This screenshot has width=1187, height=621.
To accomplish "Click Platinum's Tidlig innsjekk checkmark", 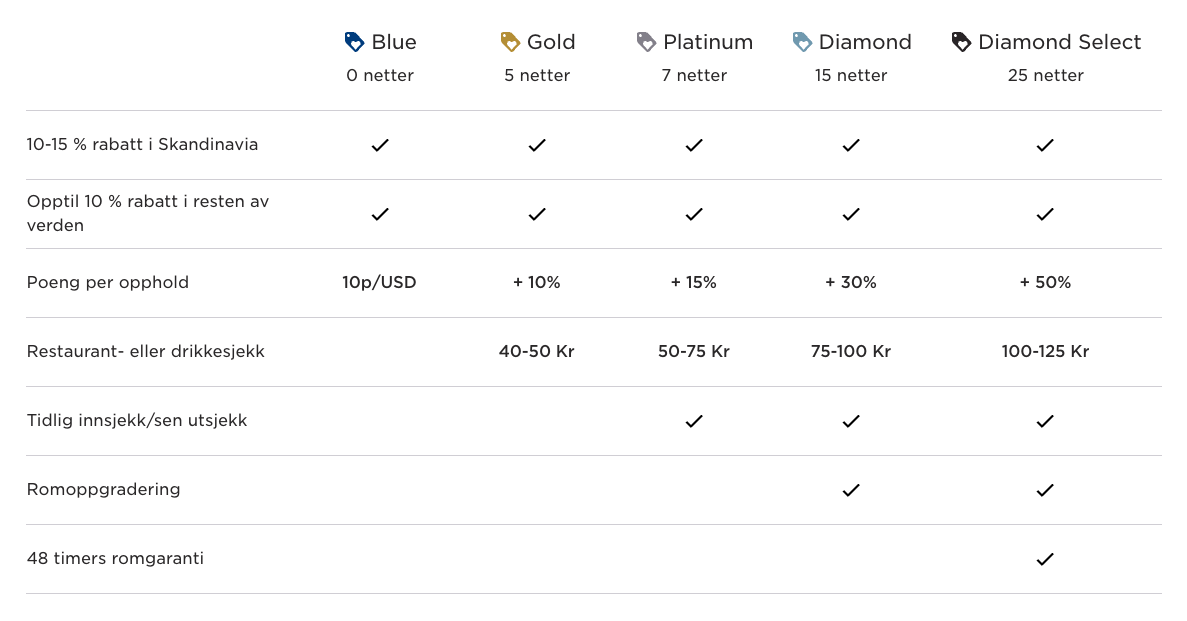I will (693, 421).
